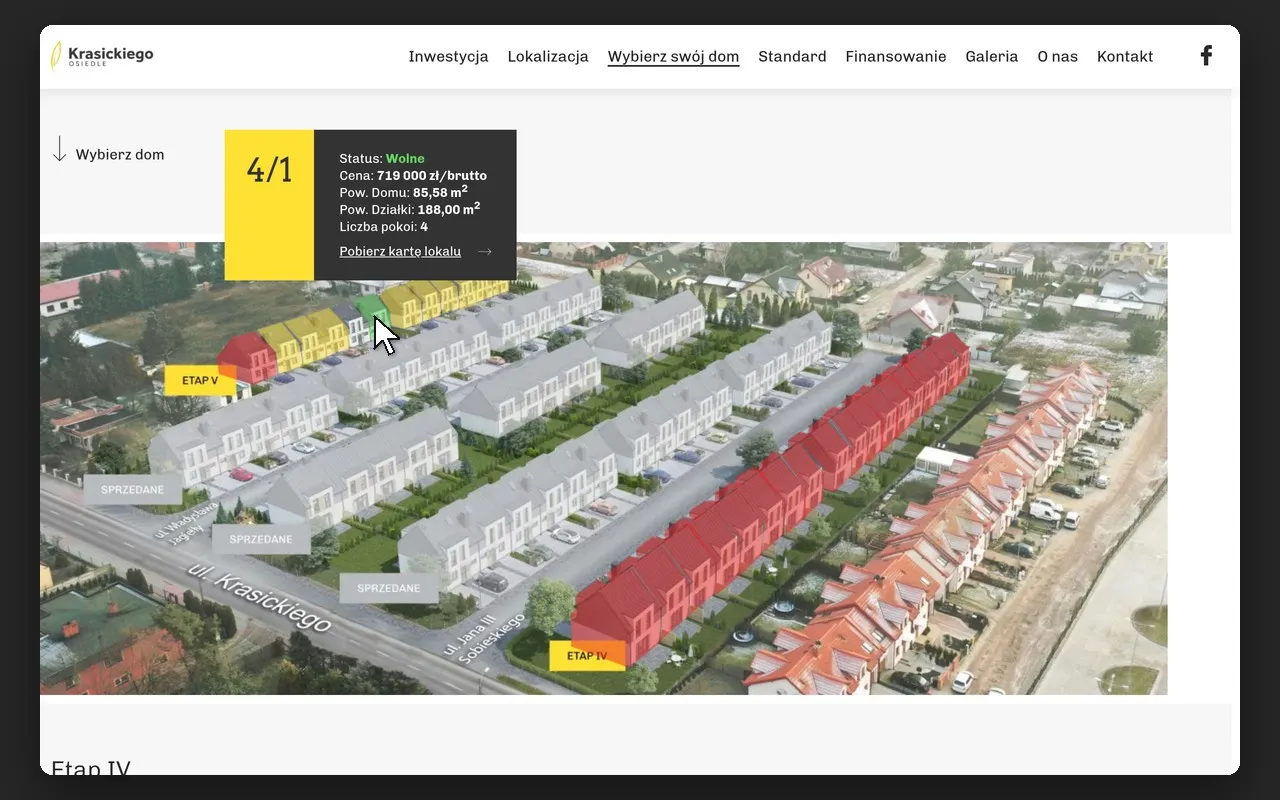1280x800 pixels.
Task: Select Wybierz swój dom in navigation
Action: (673, 57)
